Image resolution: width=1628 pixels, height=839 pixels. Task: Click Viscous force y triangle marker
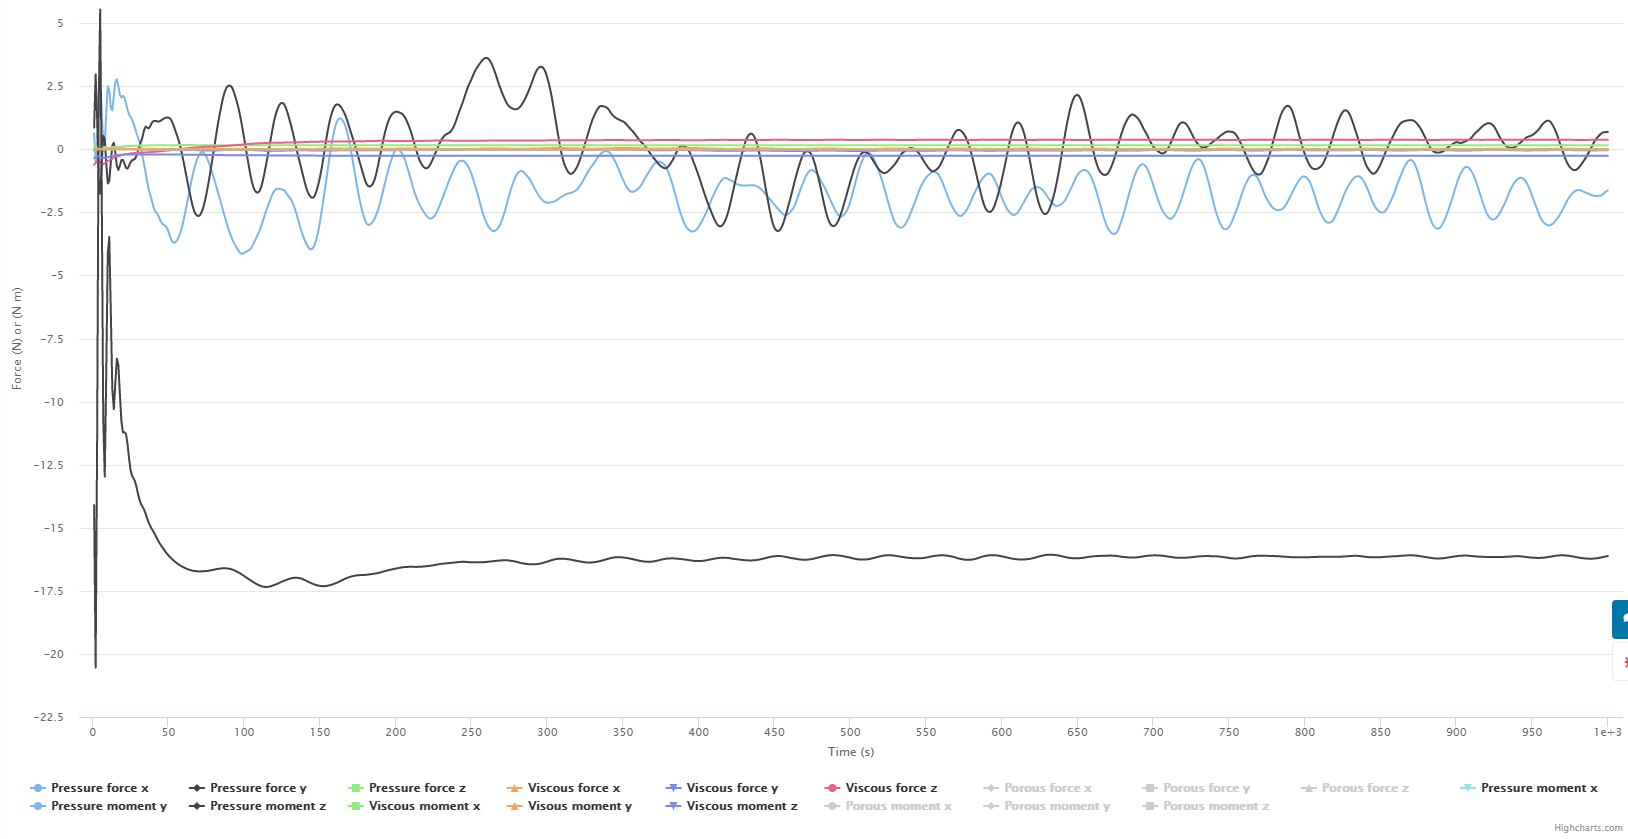[674, 788]
